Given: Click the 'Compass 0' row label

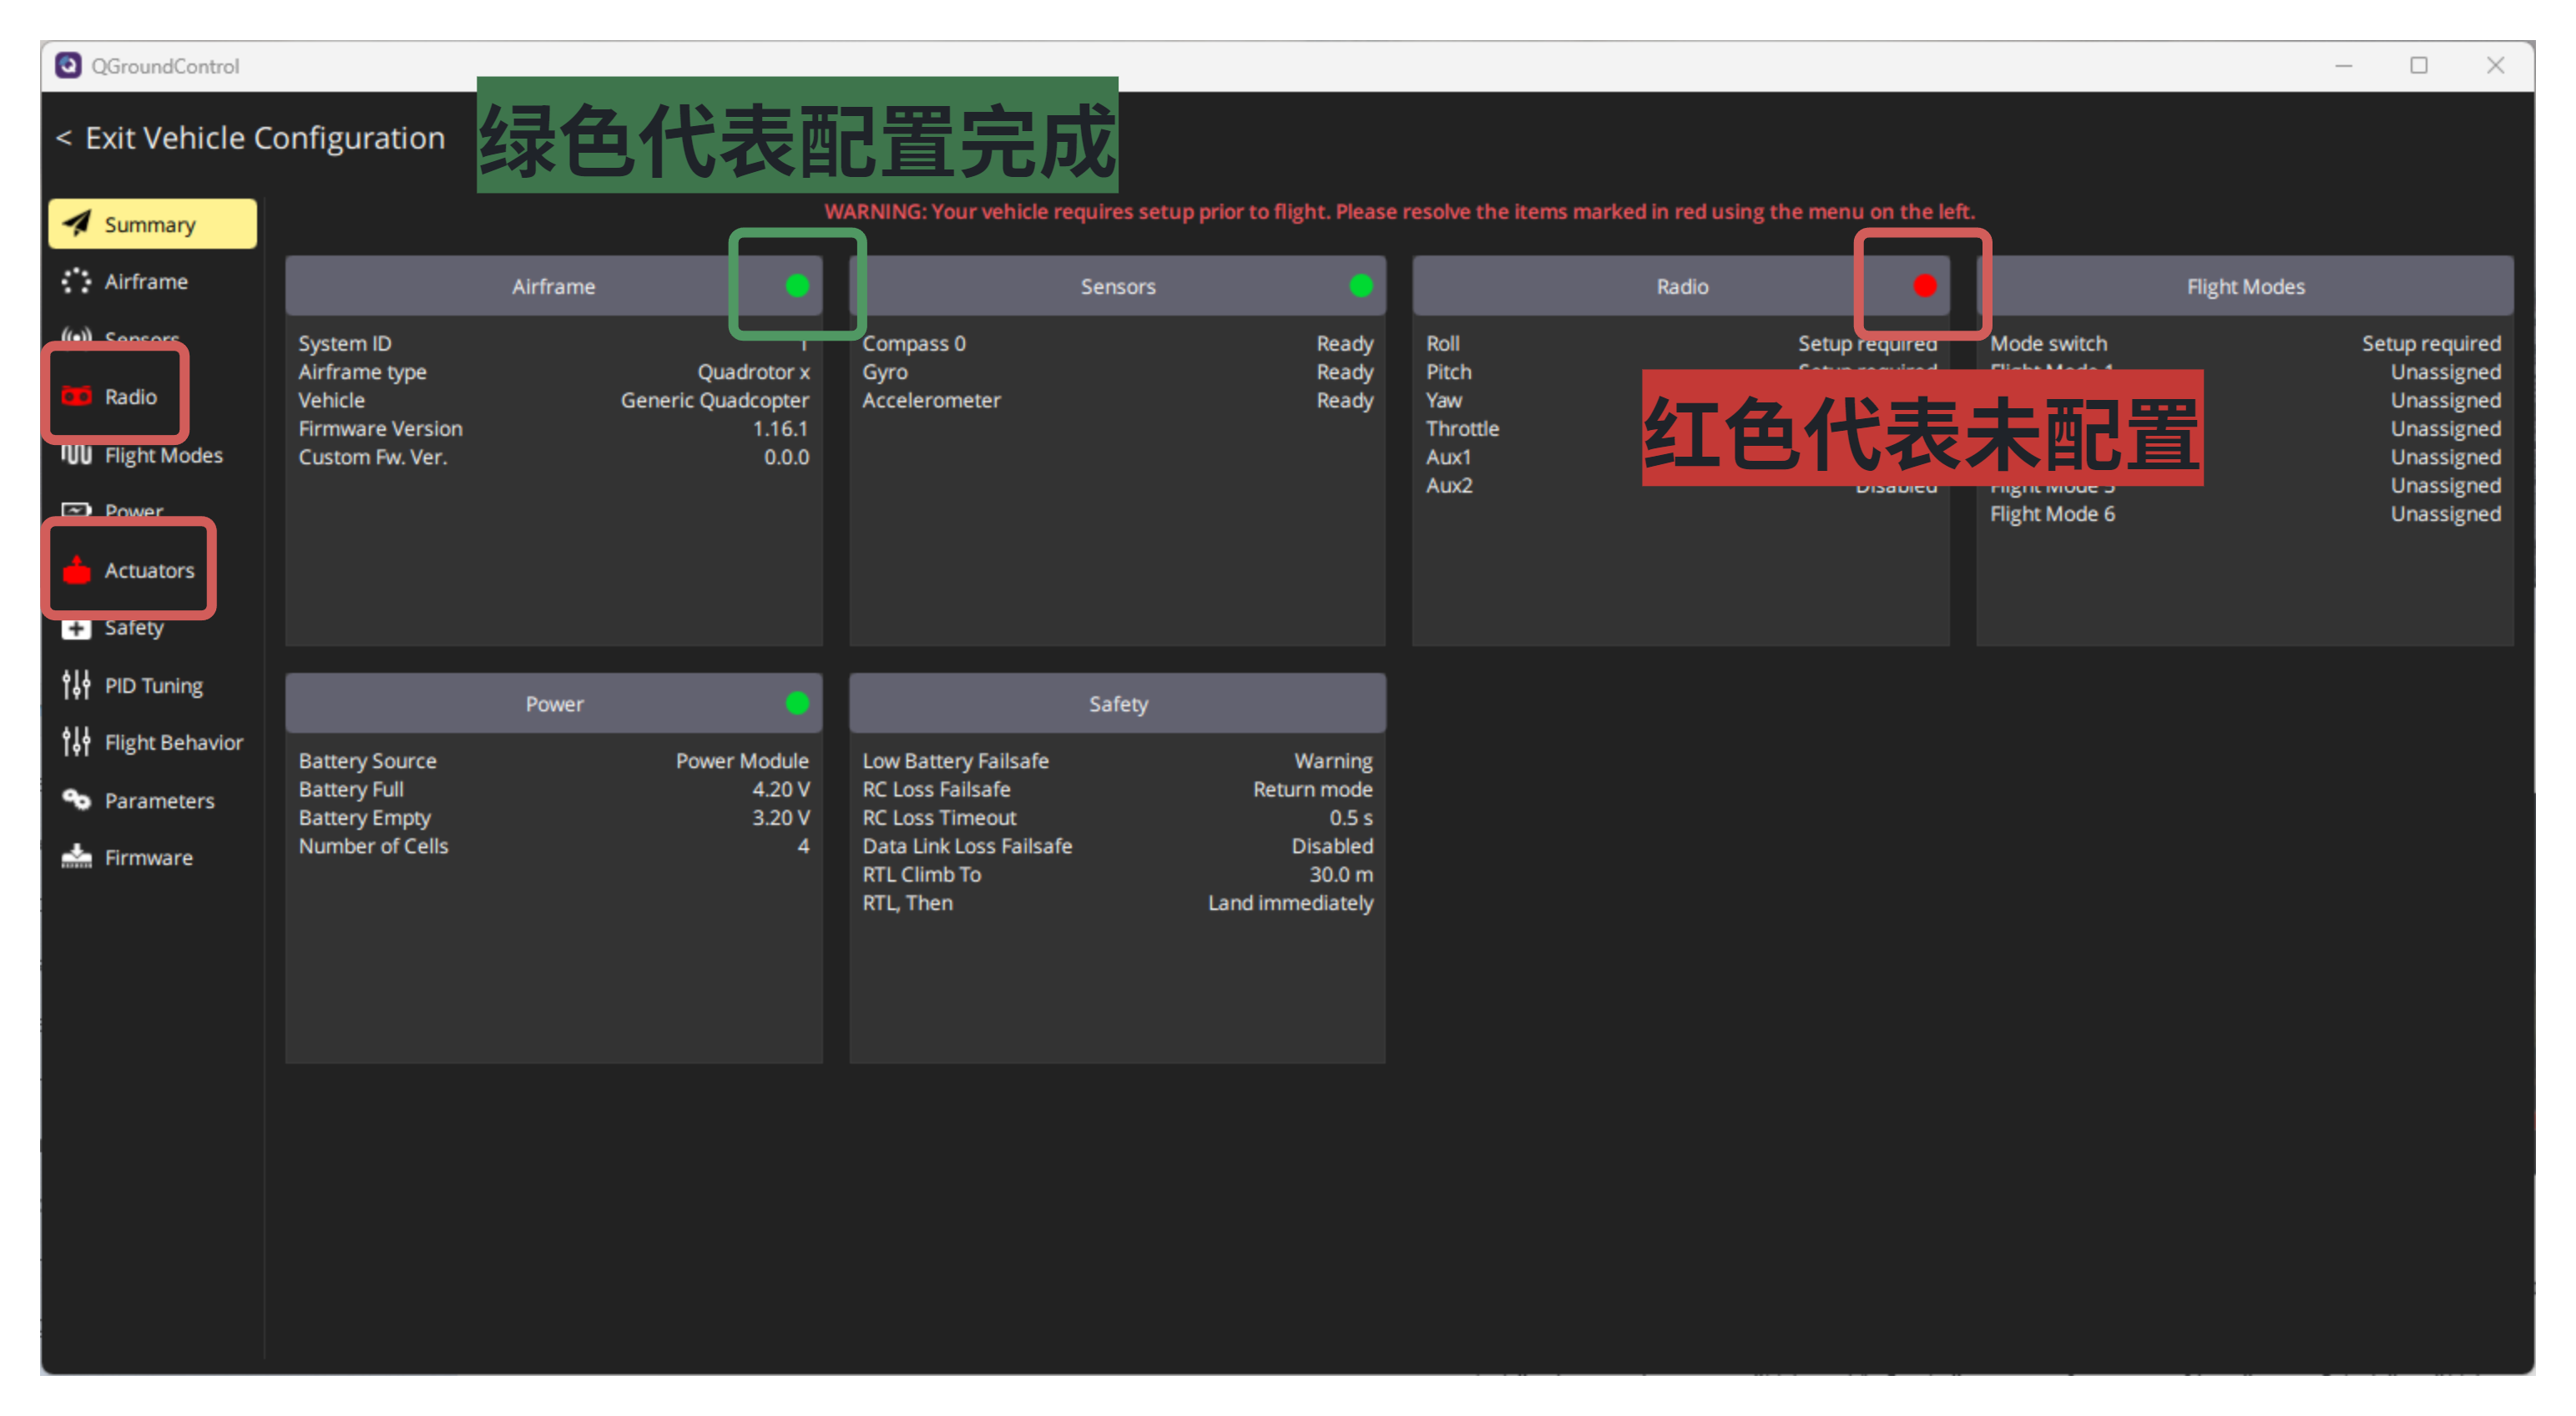Looking at the screenshot, I should tap(914, 343).
